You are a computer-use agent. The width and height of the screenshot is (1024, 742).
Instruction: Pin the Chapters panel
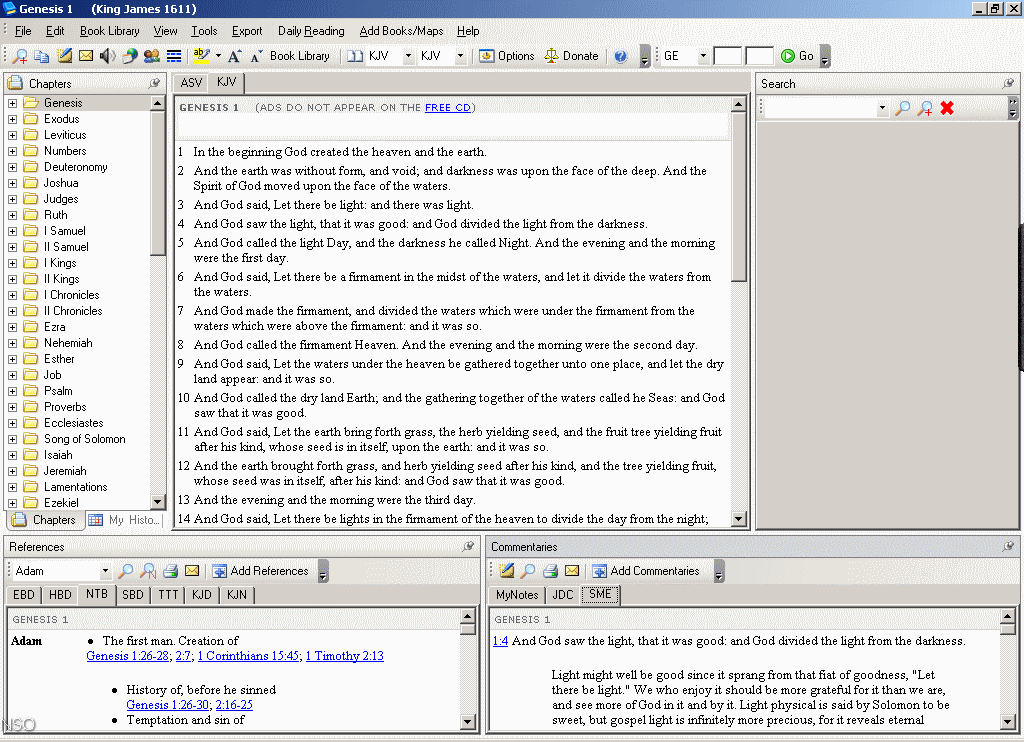[x=154, y=84]
